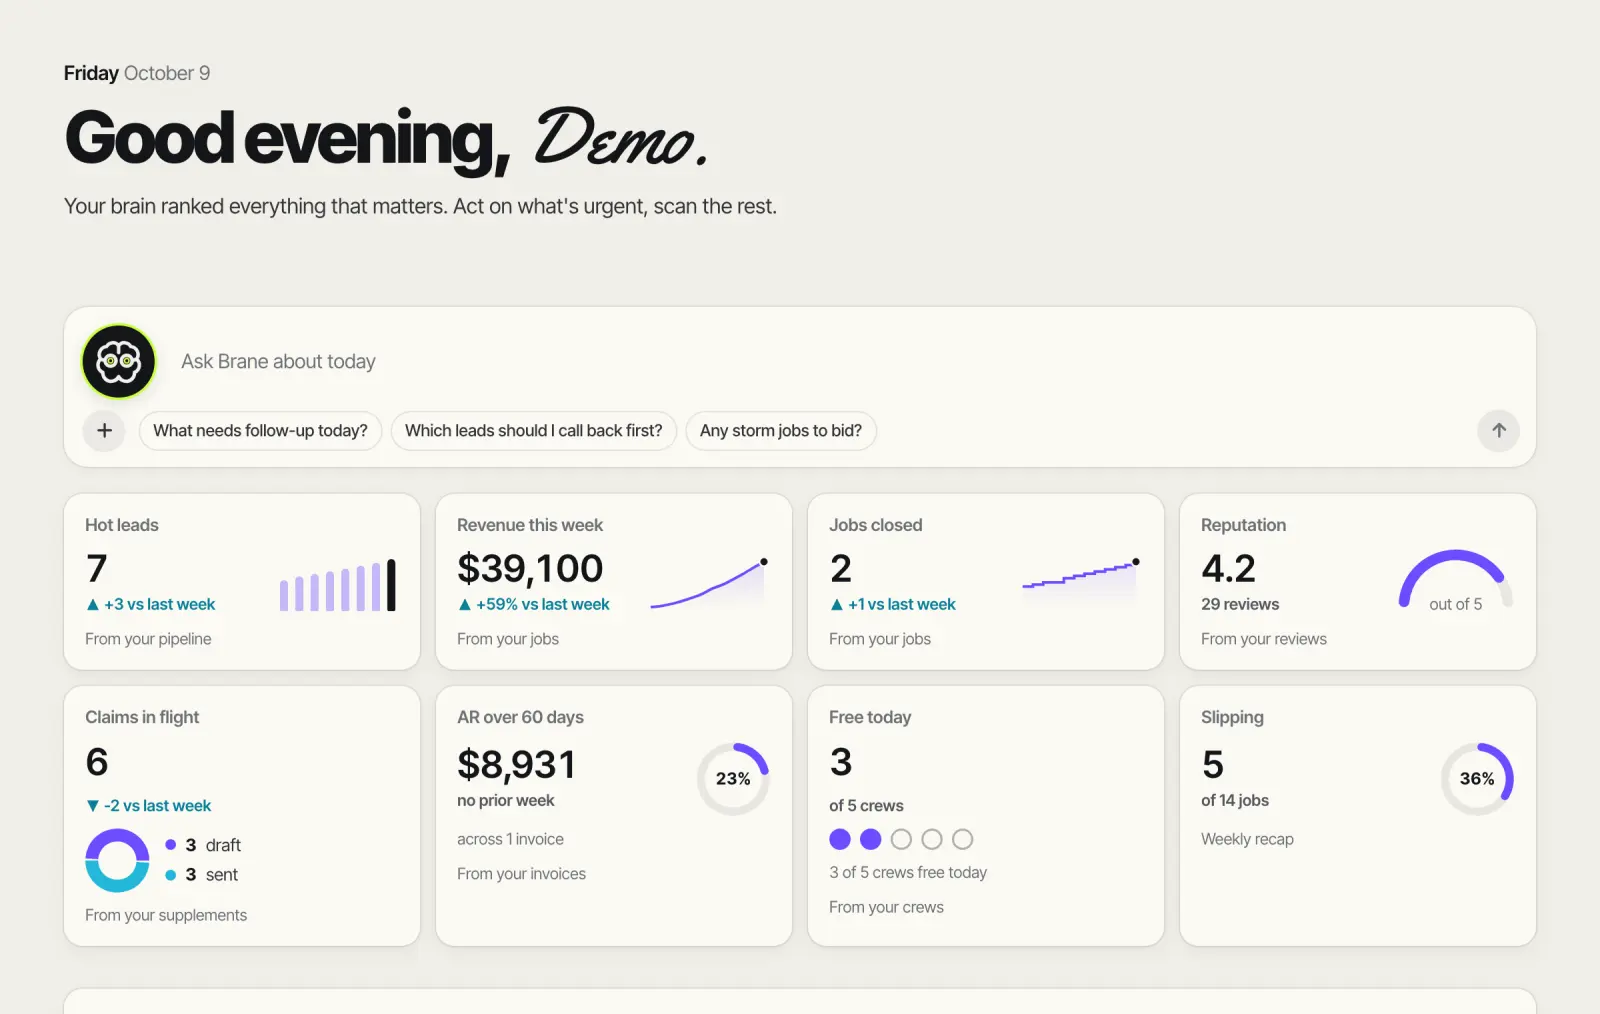
Task: Select the 'Which leads should I call back first?' chip
Action: tap(534, 431)
